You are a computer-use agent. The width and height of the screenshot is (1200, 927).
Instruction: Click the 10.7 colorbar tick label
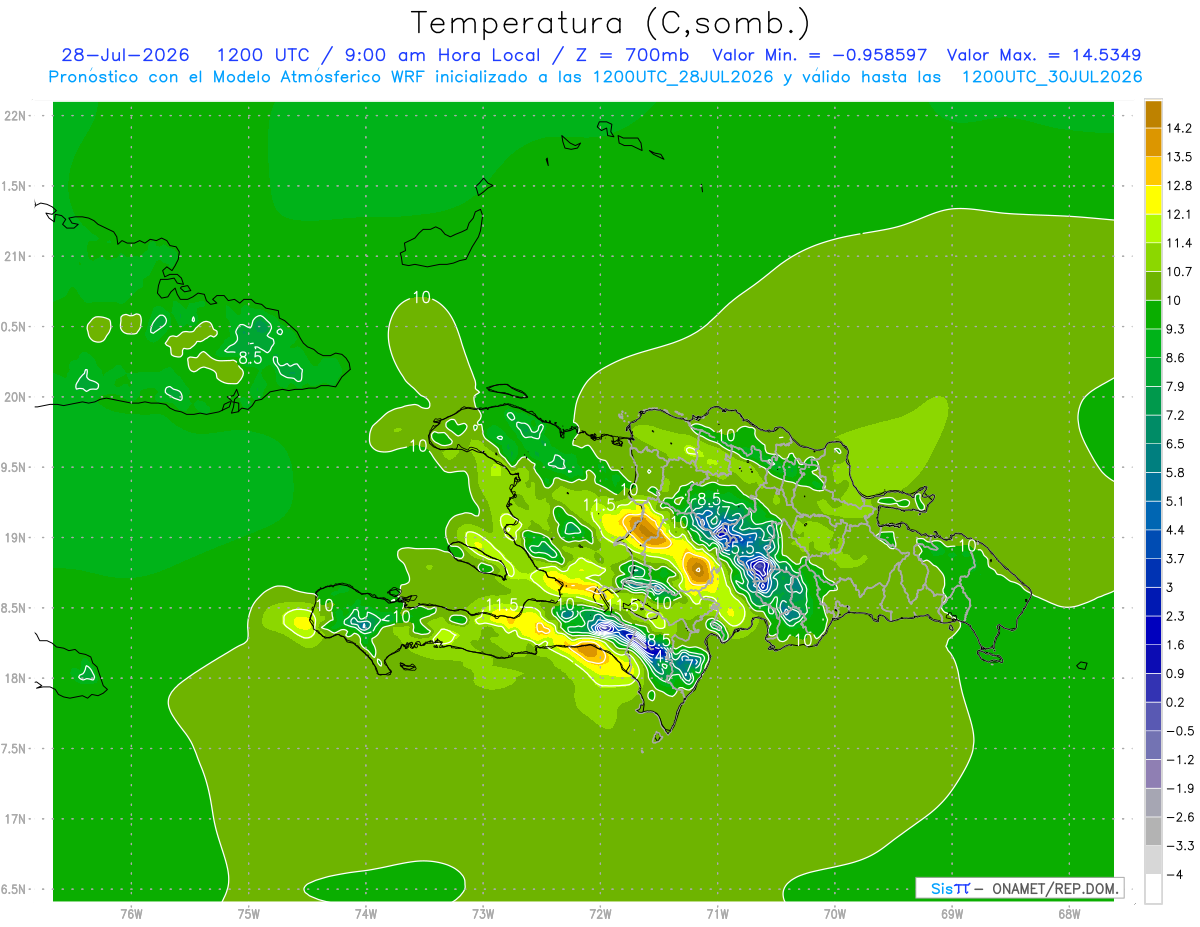pyautogui.click(x=1180, y=272)
